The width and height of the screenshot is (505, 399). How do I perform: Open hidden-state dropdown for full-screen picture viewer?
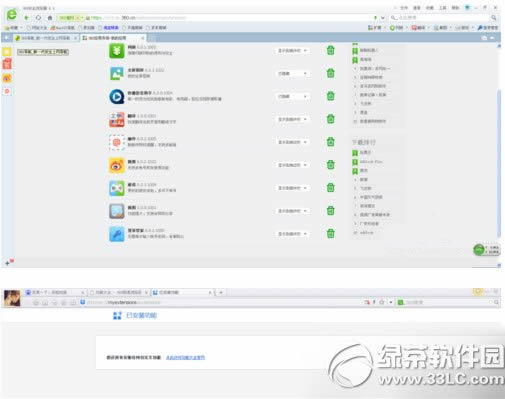coord(292,73)
